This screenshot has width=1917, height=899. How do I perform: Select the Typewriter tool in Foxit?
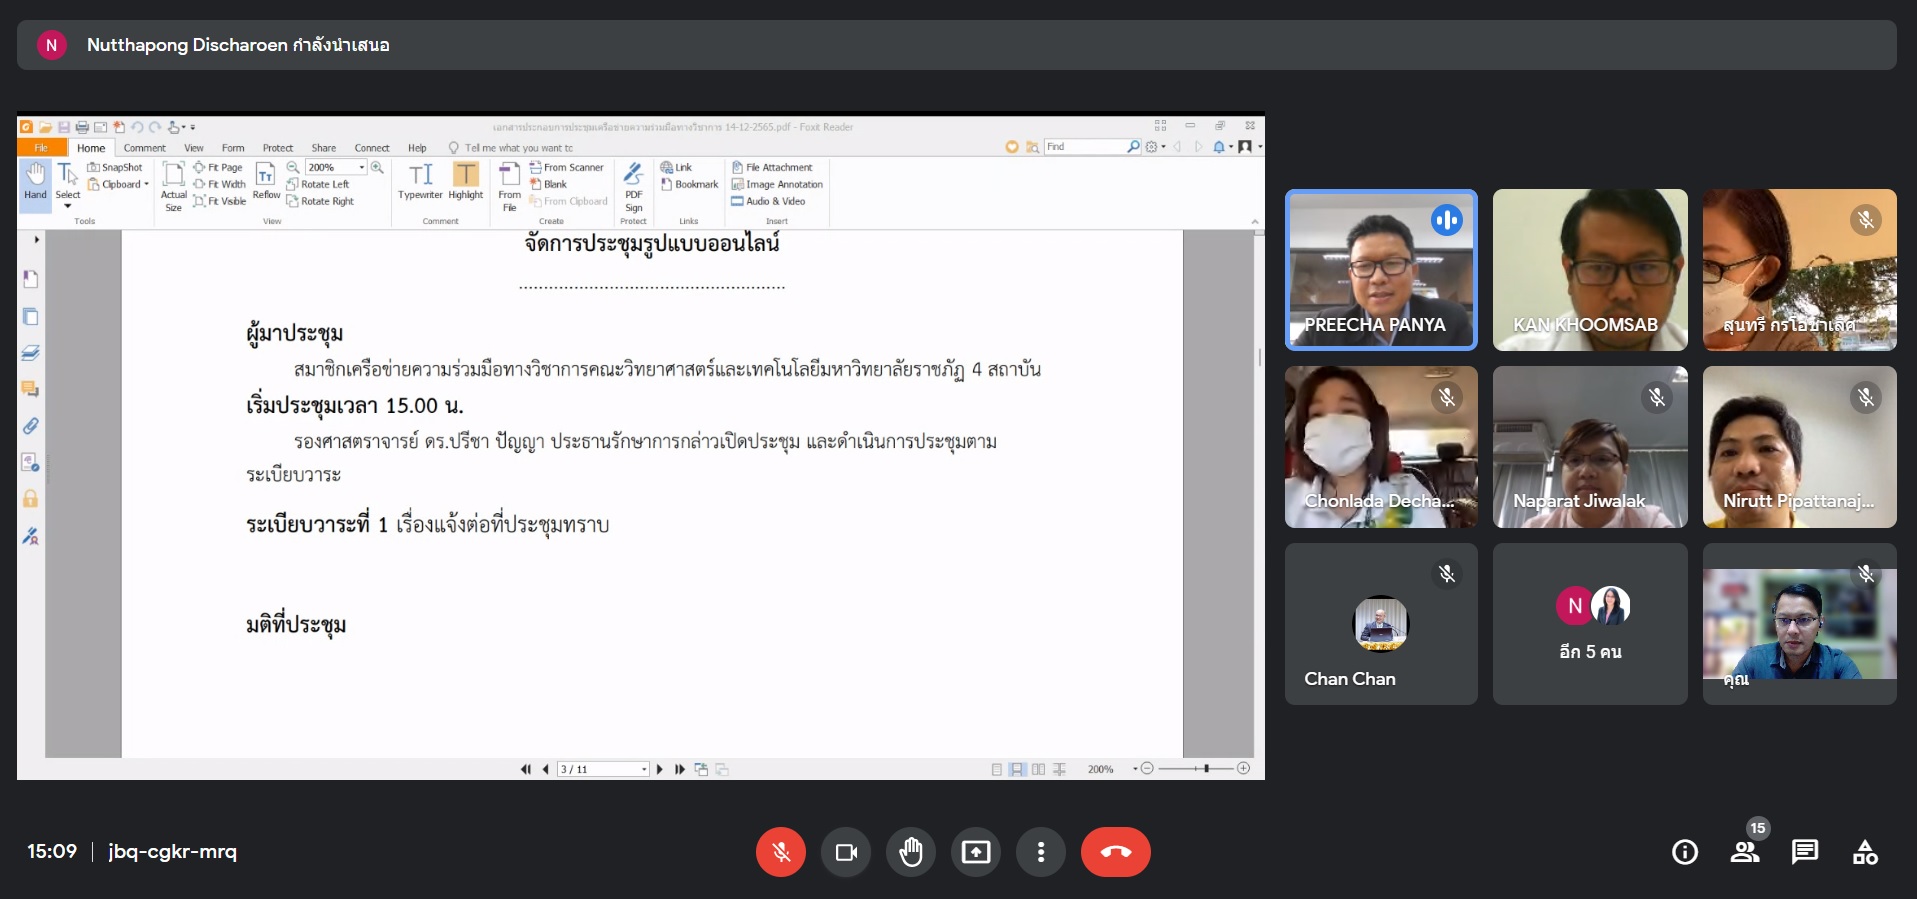tap(420, 182)
